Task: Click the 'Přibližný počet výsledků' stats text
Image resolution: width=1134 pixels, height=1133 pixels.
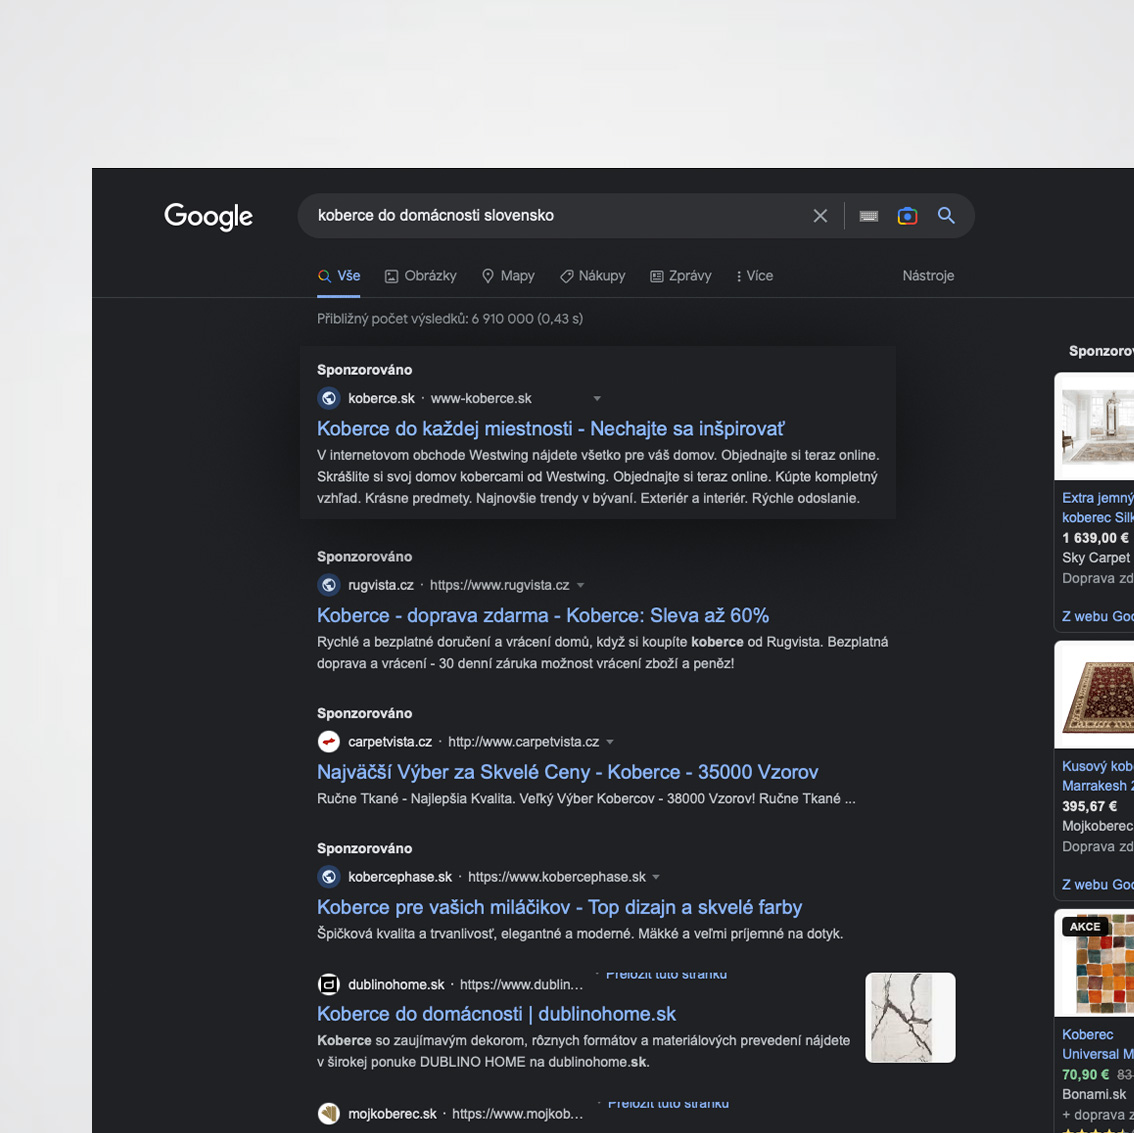Action: [450, 319]
